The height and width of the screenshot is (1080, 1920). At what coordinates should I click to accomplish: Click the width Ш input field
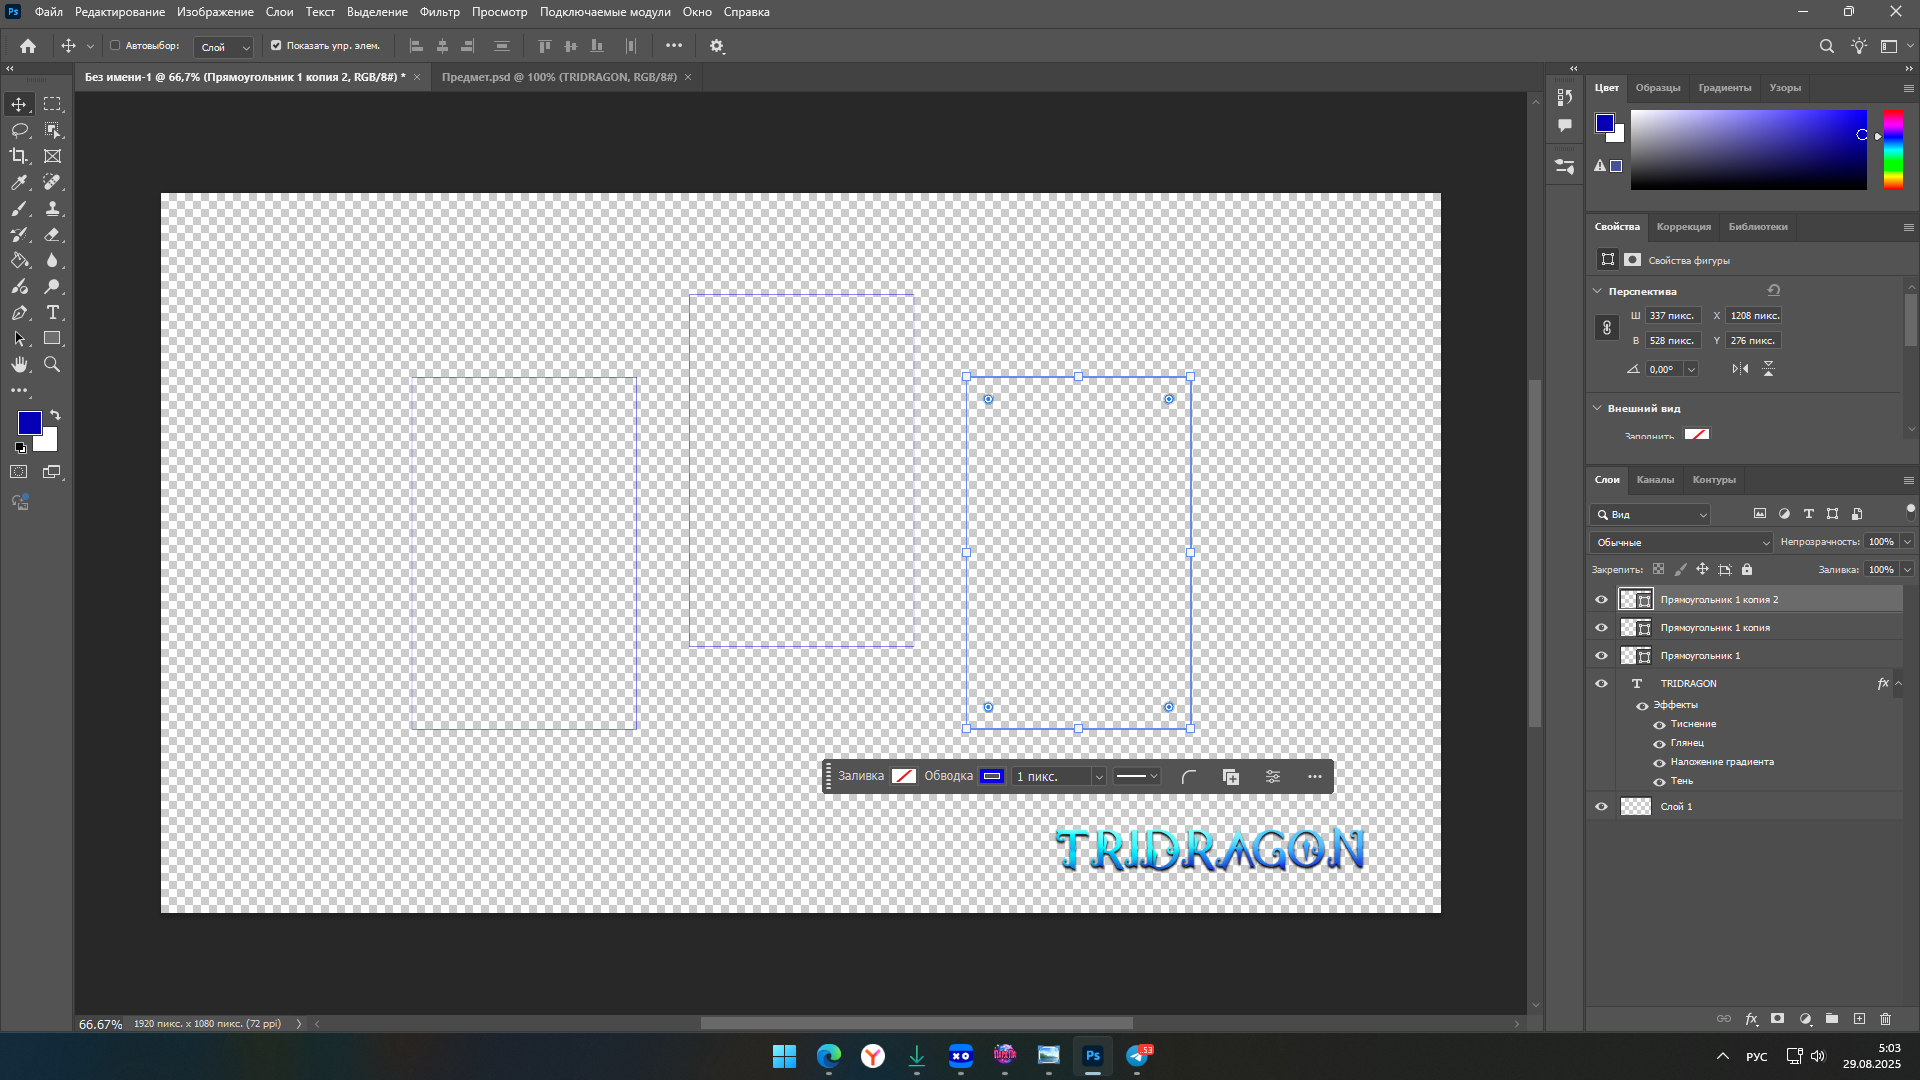(1672, 316)
